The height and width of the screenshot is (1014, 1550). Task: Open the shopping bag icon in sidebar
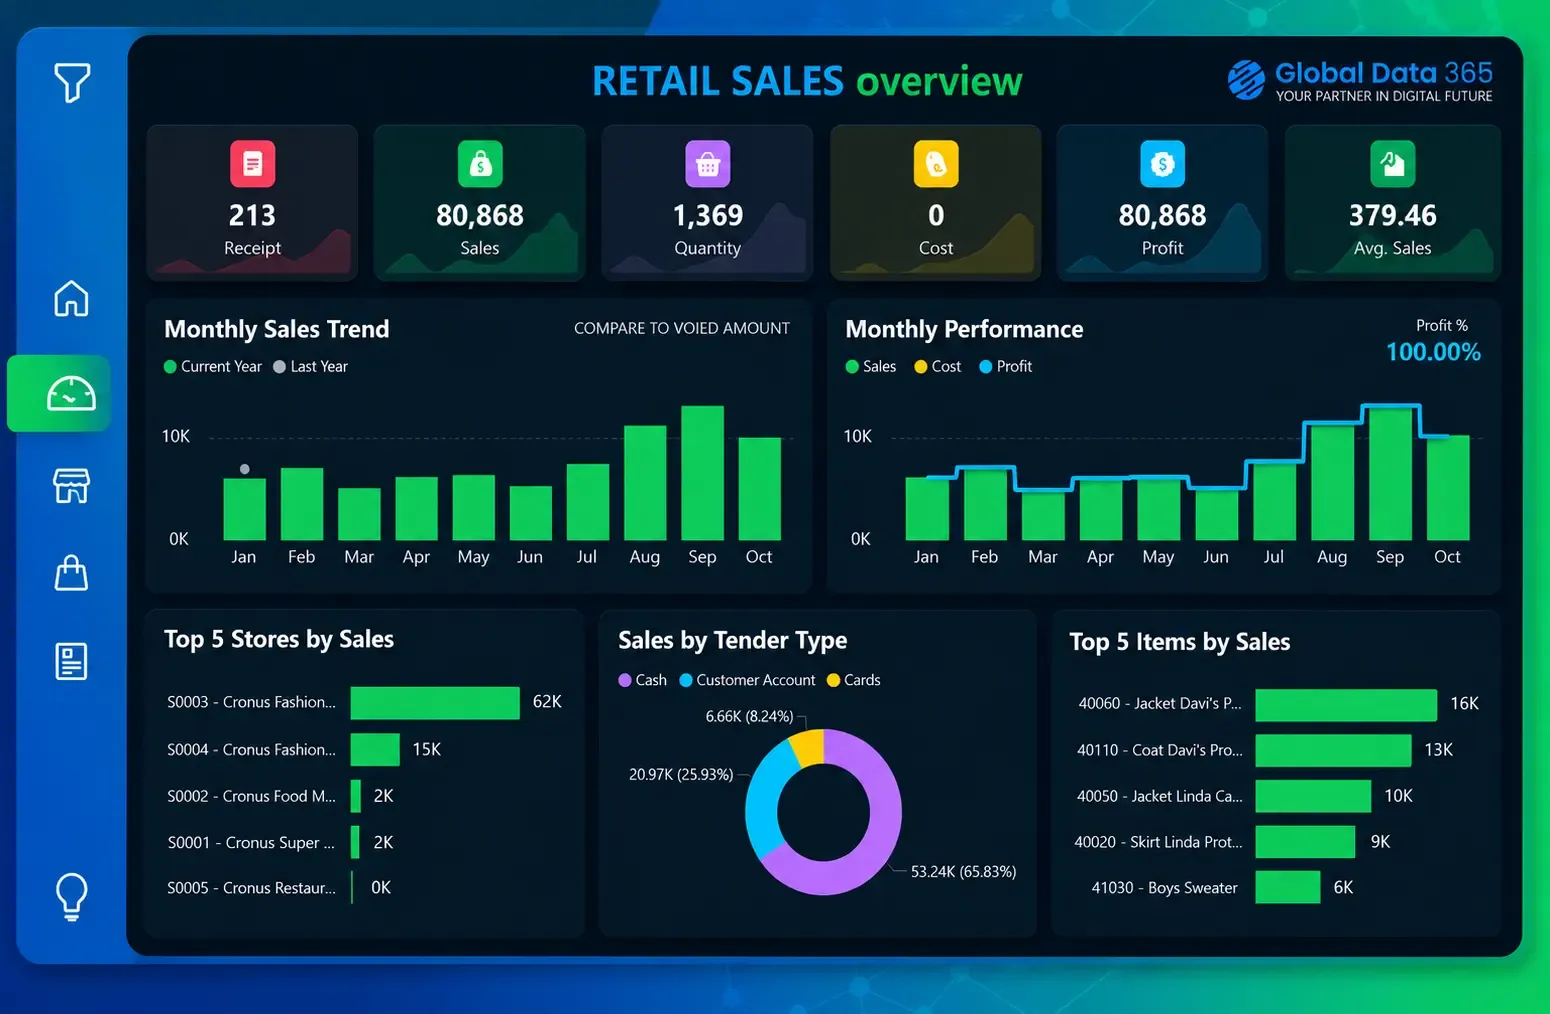[71, 573]
